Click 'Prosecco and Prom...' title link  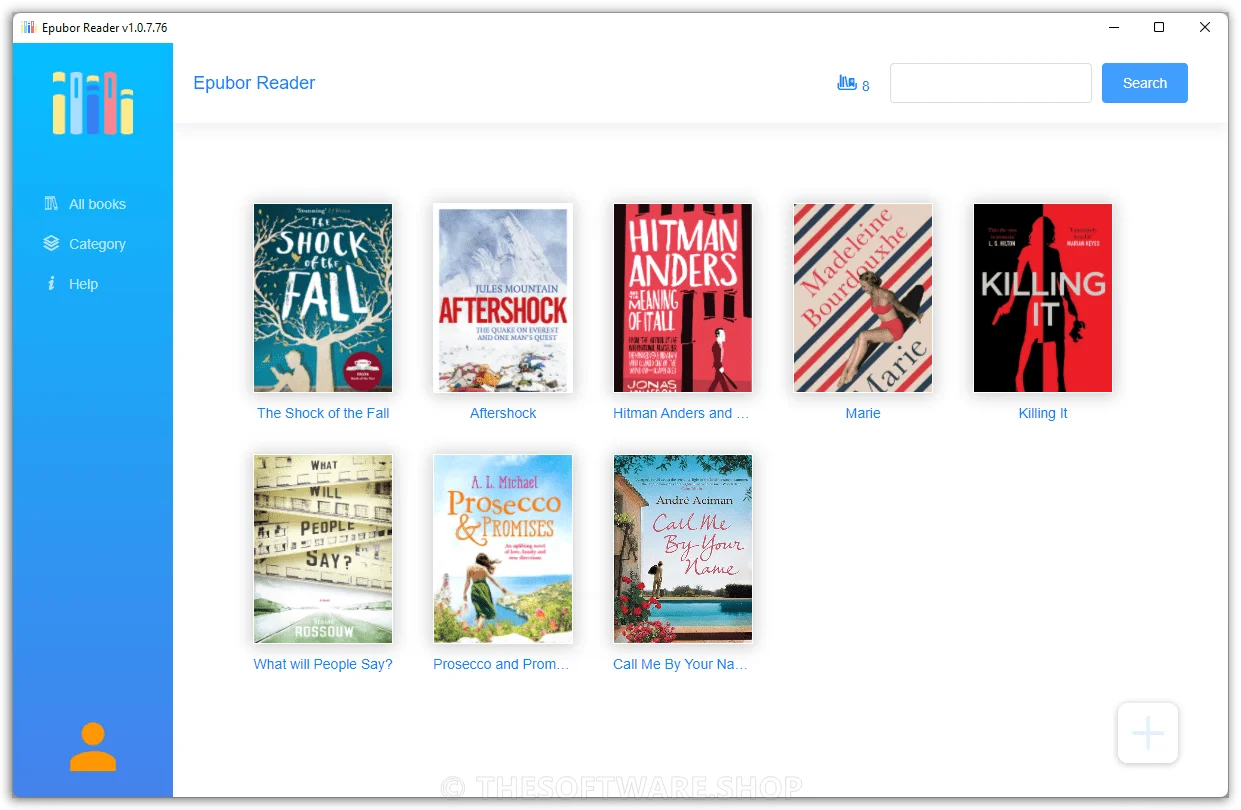pyautogui.click(x=501, y=664)
